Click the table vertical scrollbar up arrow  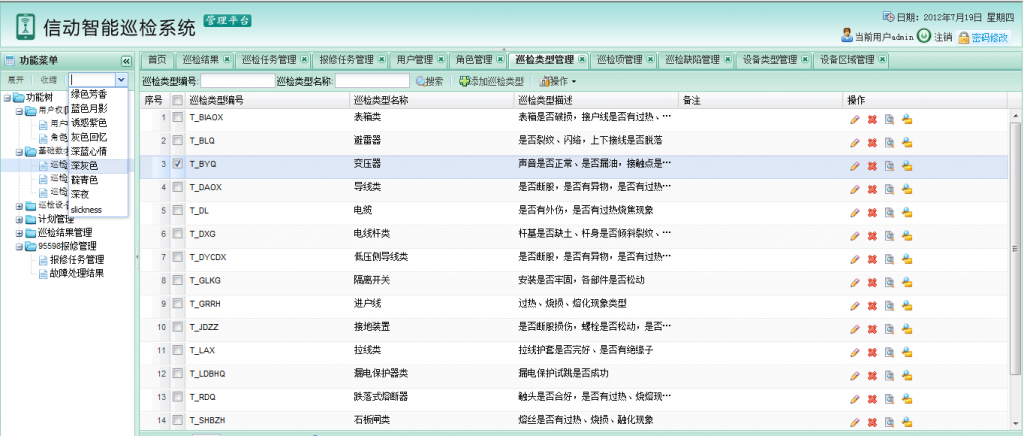[1015, 115]
